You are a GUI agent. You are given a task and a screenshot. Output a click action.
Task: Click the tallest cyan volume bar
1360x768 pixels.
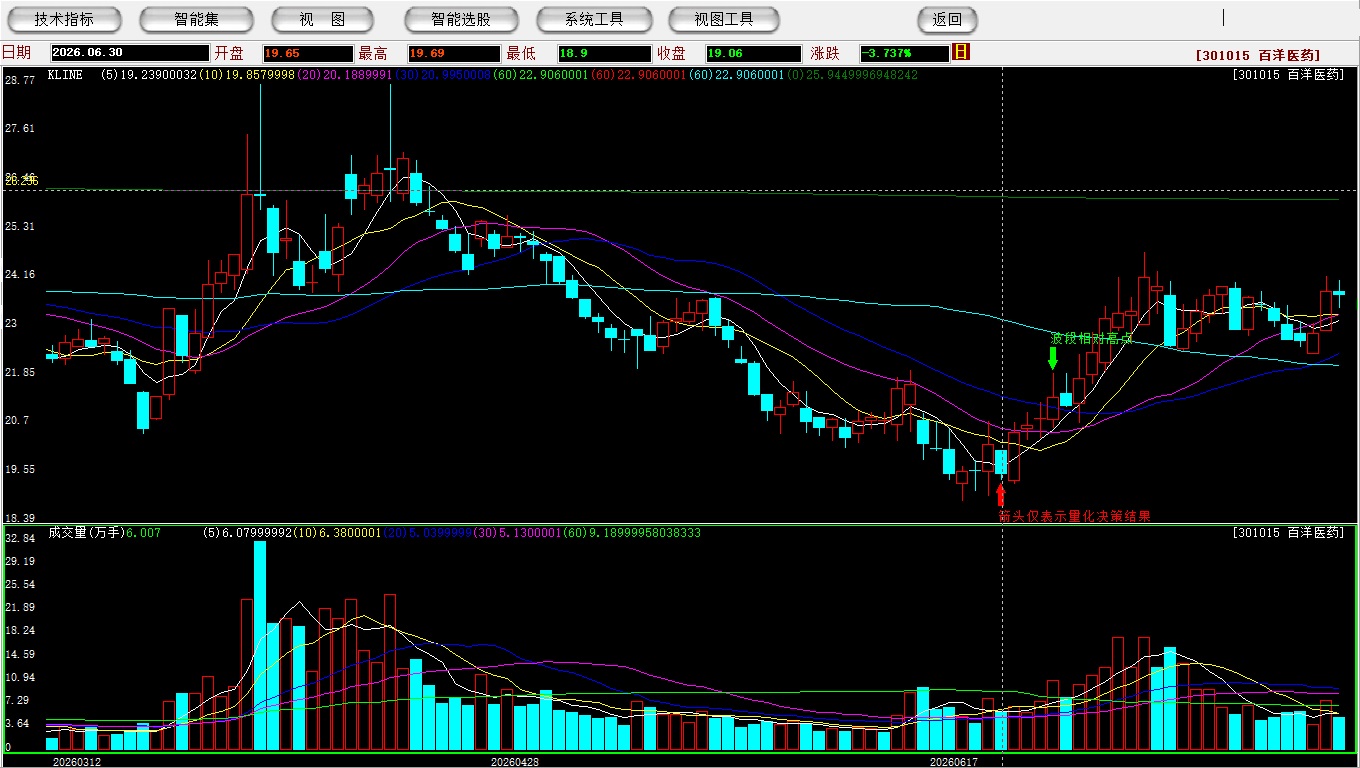260,645
